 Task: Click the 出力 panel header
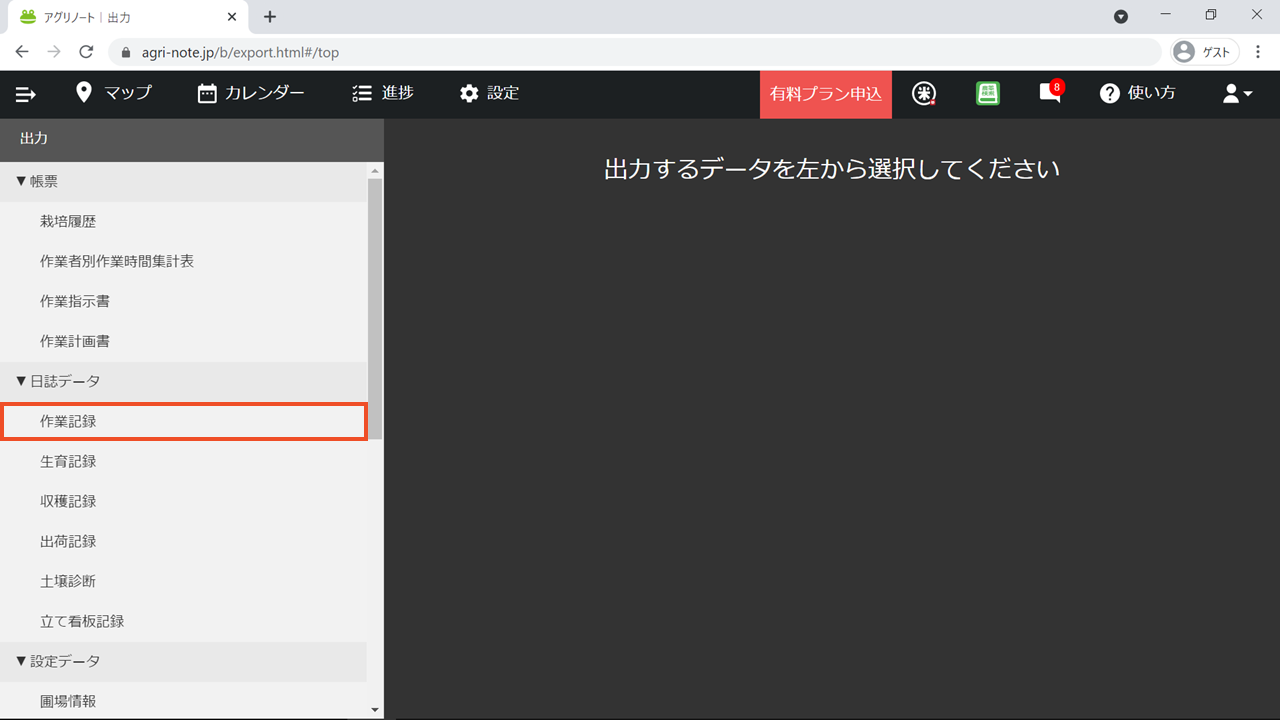pos(192,139)
